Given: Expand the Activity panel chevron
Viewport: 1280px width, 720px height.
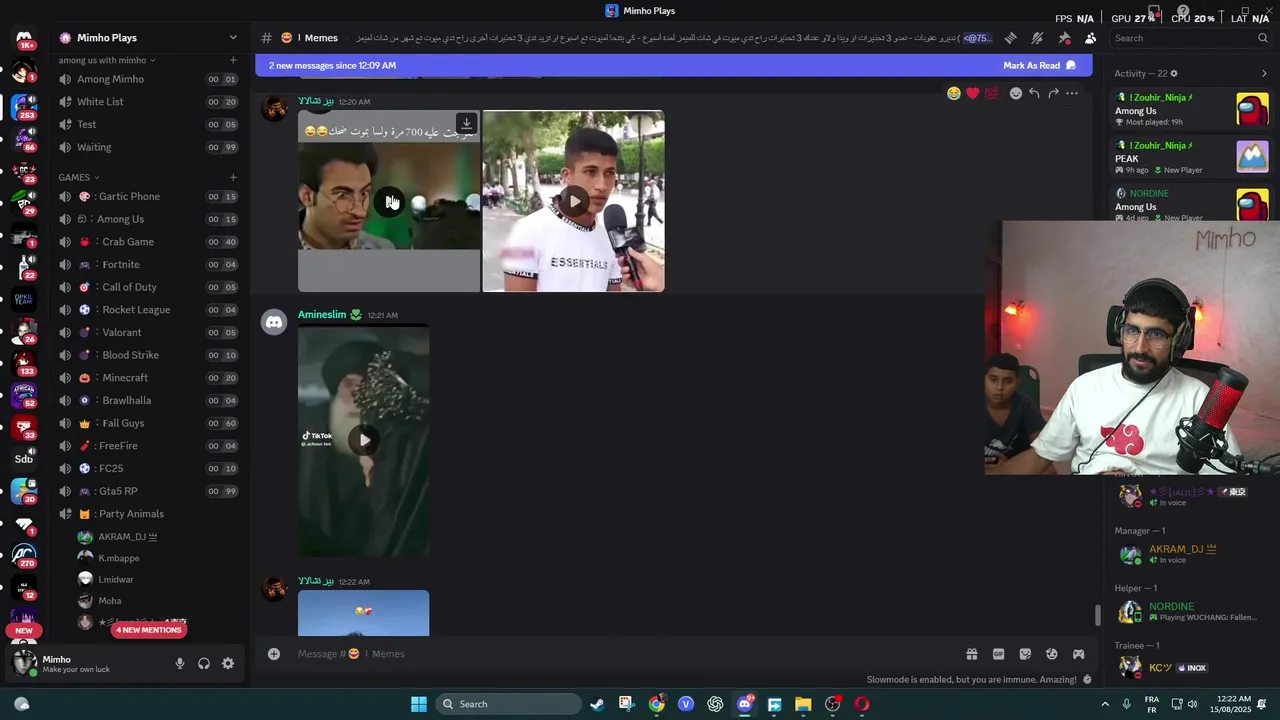Looking at the screenshot, I should click(1264, 73).
